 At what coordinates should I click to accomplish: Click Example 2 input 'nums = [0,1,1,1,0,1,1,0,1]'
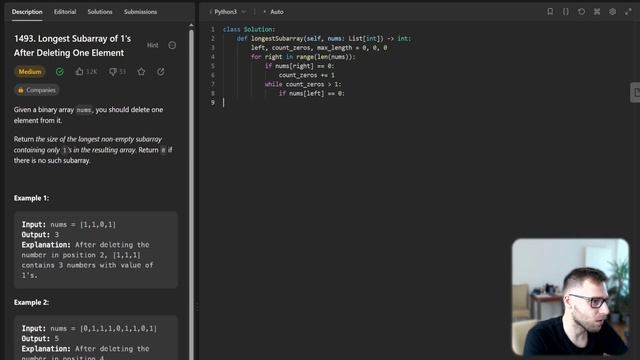104,329
